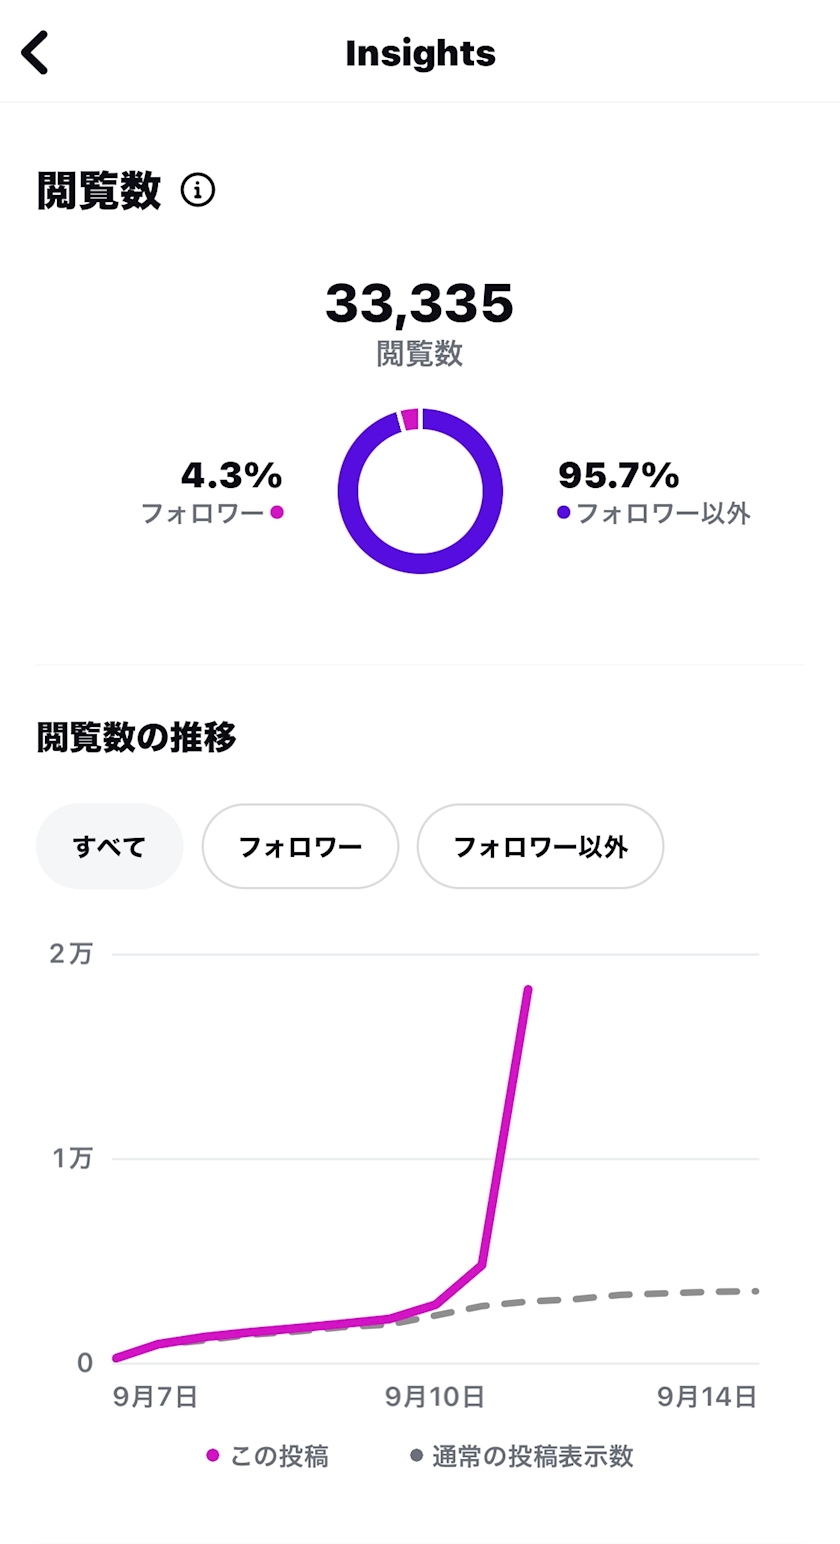Click the 9月10日 date on the axis
This screenshot has width=840, height=1544.
tap(435, 1397)
